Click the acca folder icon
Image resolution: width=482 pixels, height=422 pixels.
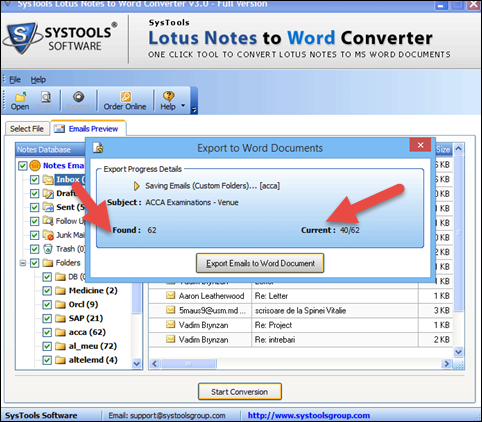(x=60, y=332)
